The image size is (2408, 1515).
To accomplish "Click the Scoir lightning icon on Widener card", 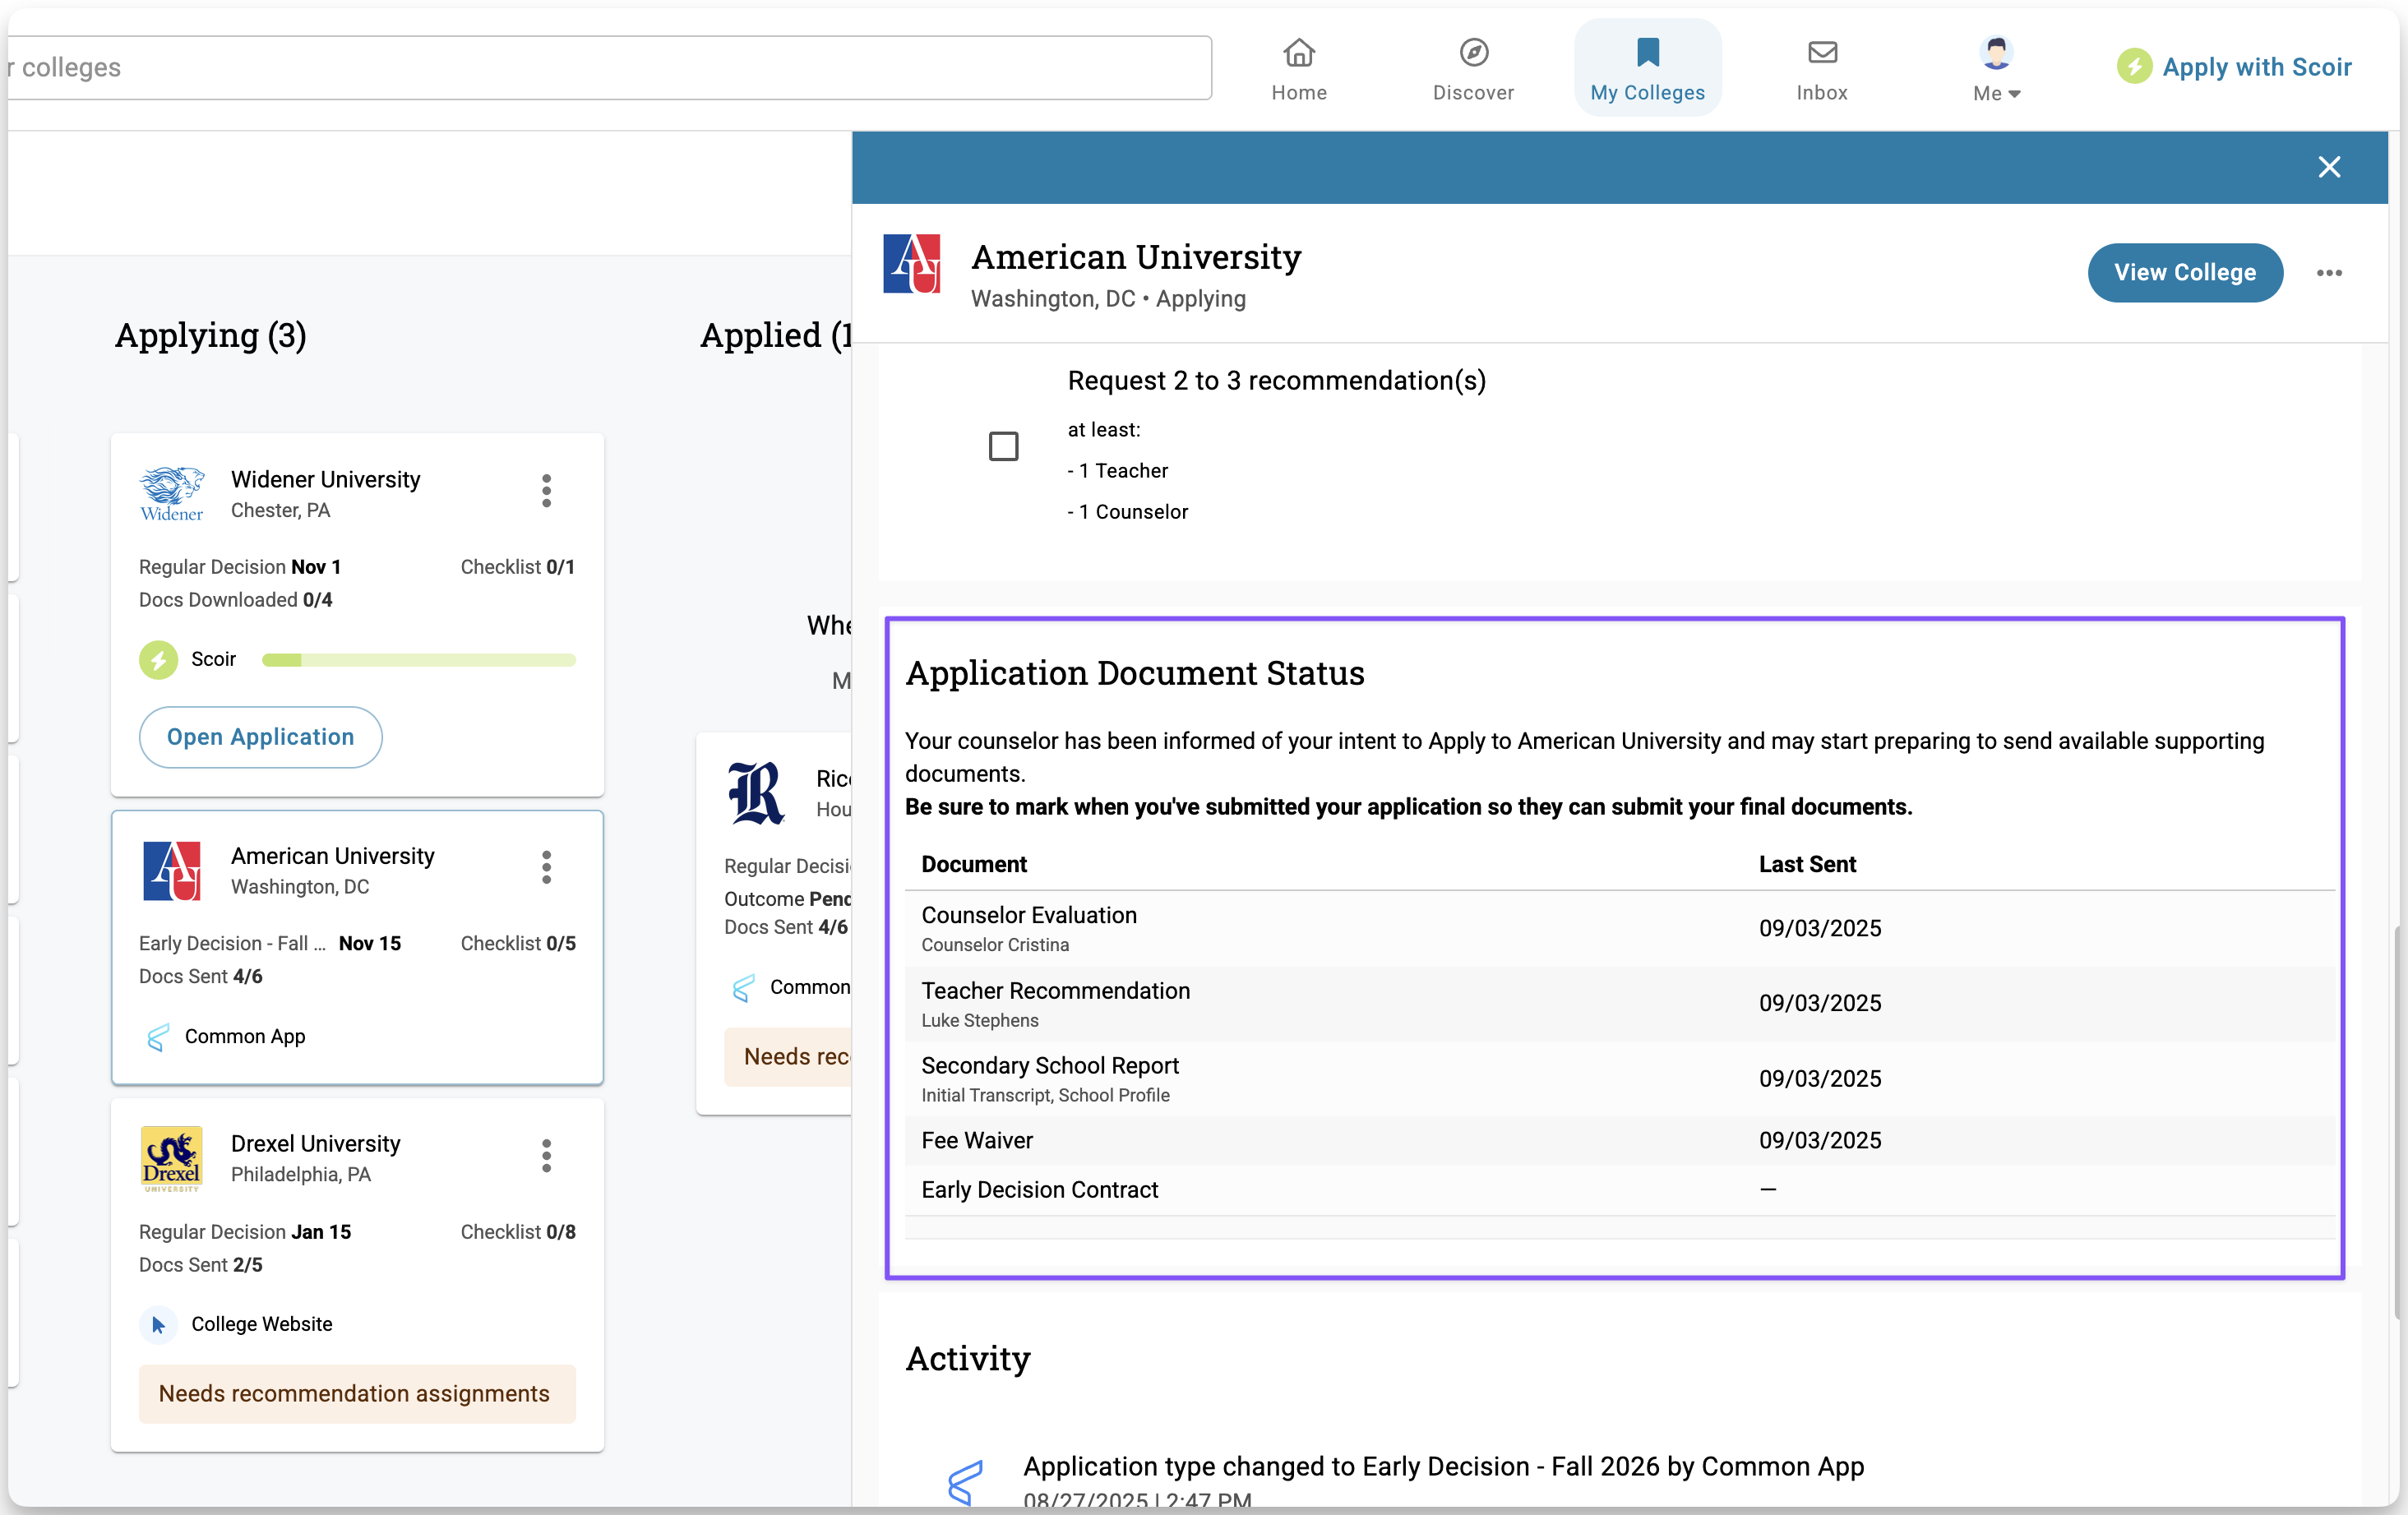I will (x=158, y=659).
